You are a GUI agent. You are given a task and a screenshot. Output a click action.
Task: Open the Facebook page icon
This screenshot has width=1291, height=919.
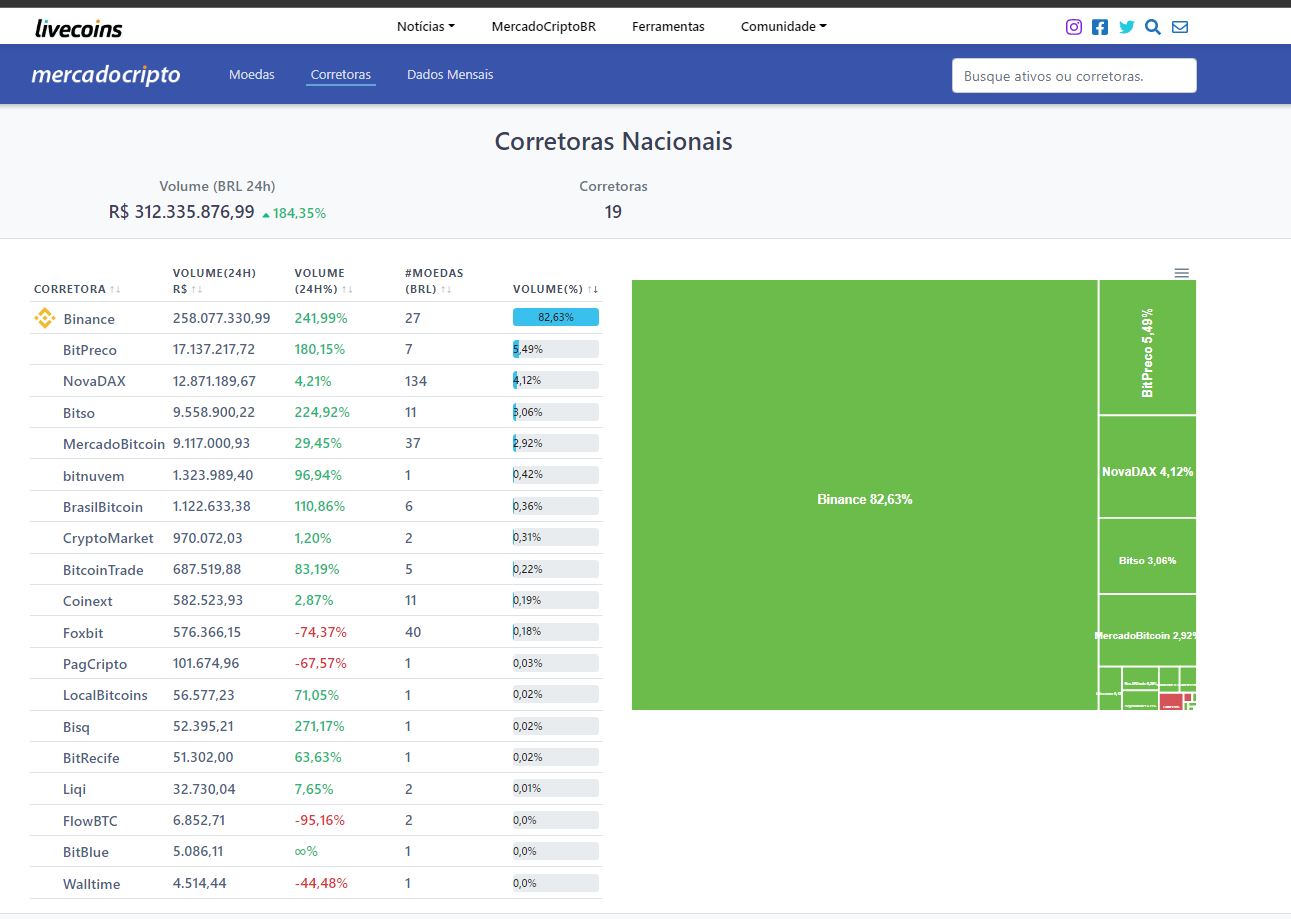1100,27
